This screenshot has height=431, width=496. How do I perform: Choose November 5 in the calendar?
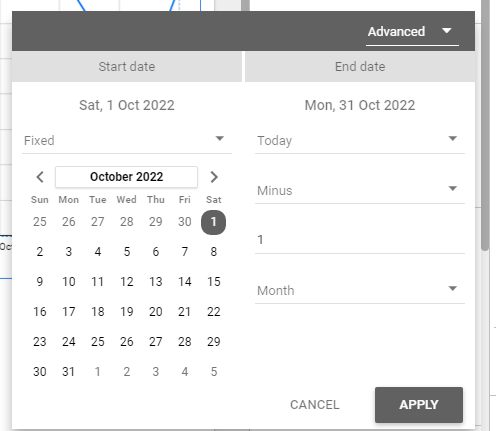click(214, 372)
